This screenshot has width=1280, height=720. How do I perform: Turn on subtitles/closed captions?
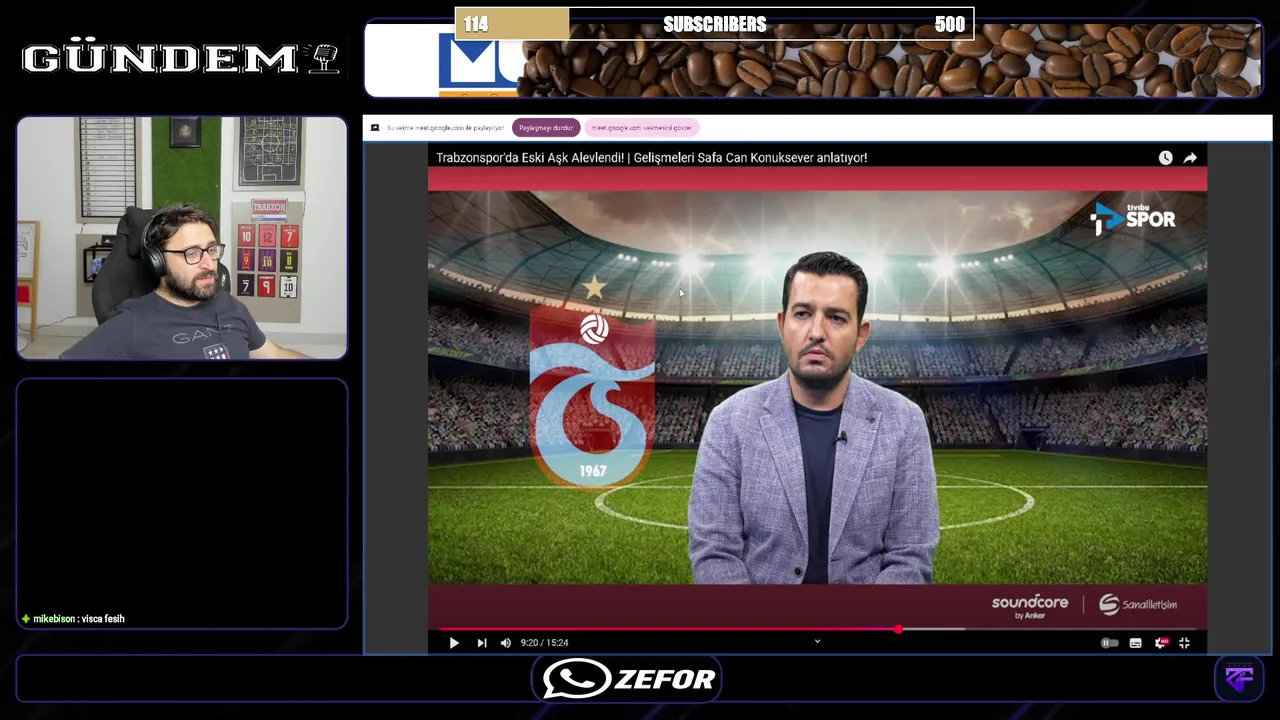pos(1135,643)
